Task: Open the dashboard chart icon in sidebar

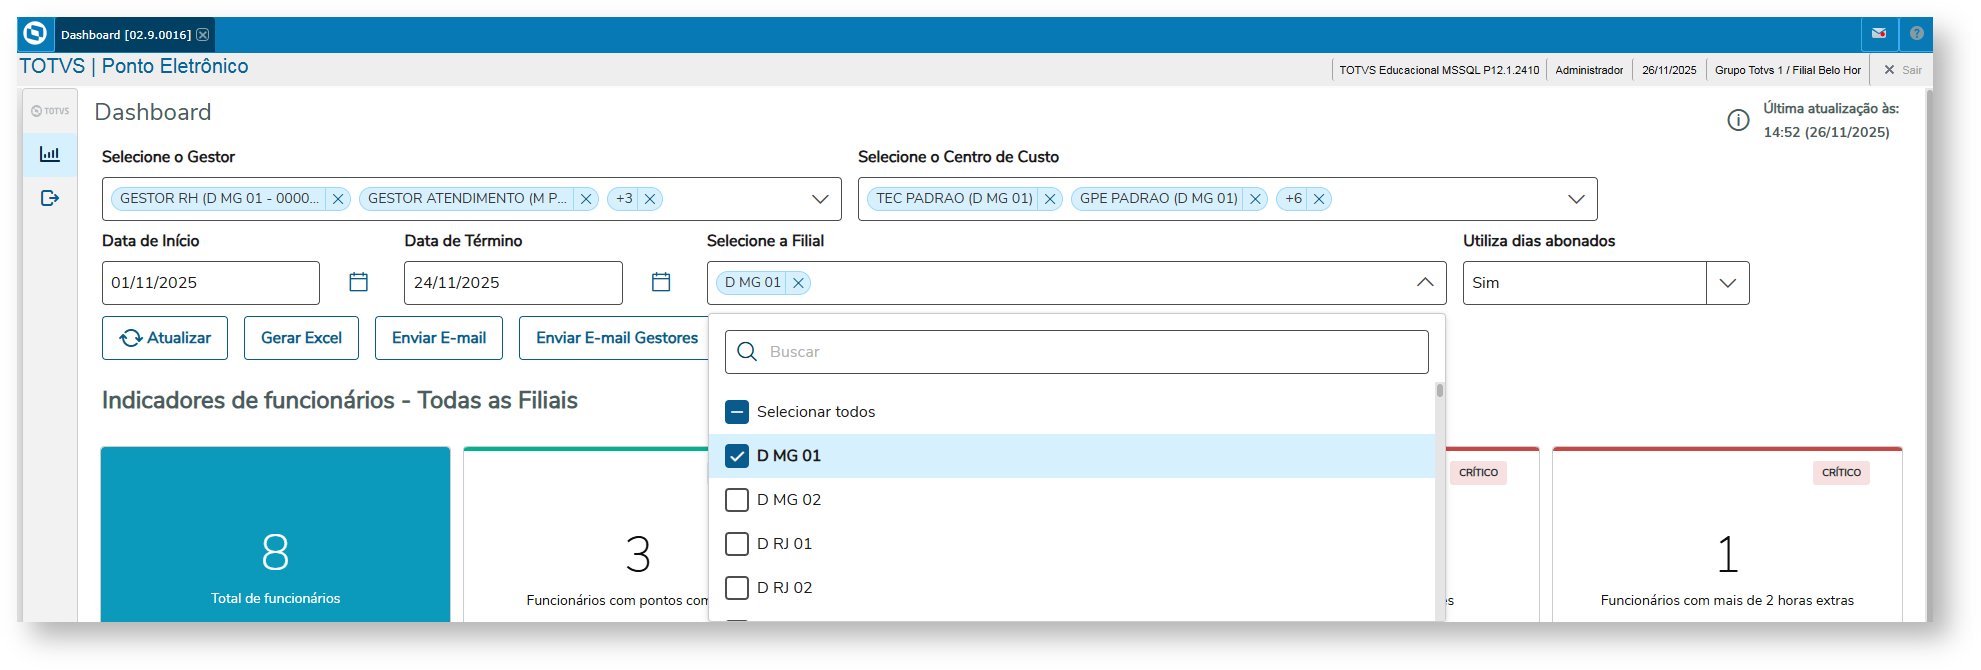Action: 49,154
